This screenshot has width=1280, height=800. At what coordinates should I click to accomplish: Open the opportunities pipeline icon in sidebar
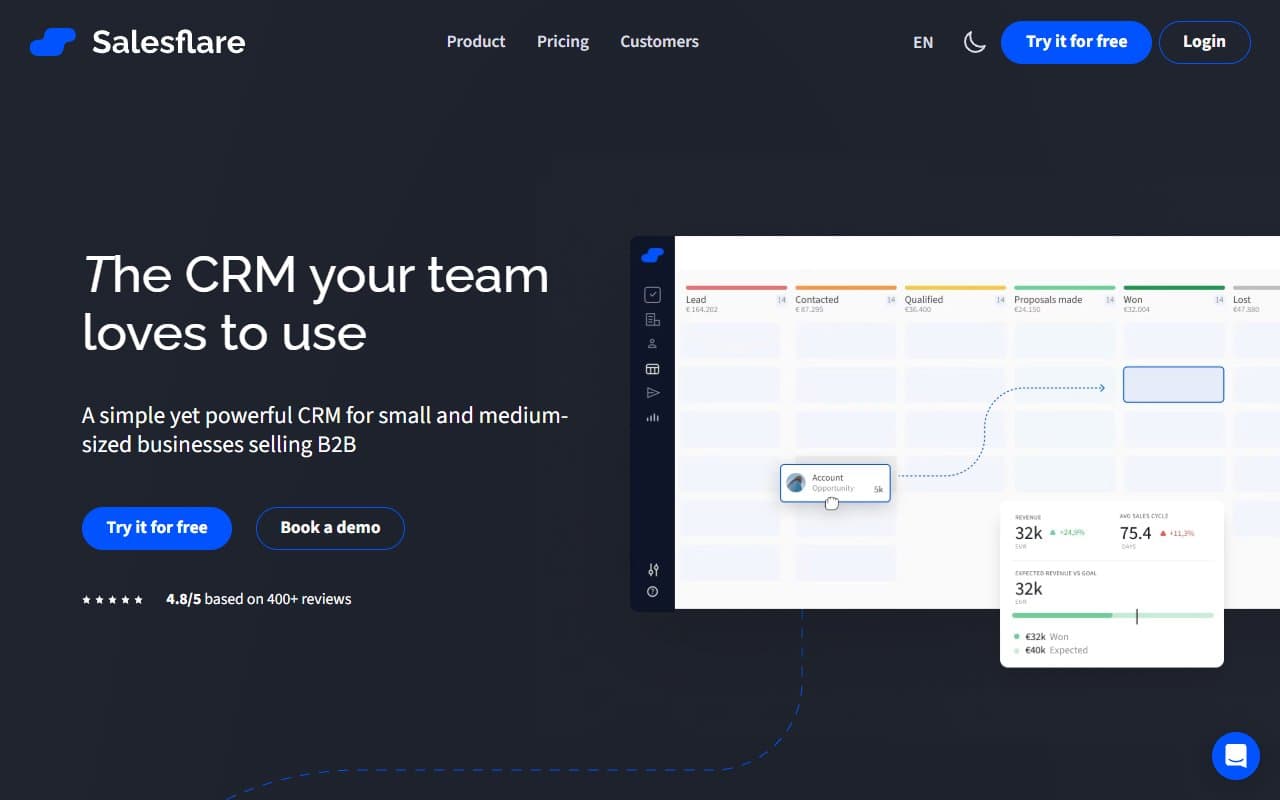pos(652,368)
